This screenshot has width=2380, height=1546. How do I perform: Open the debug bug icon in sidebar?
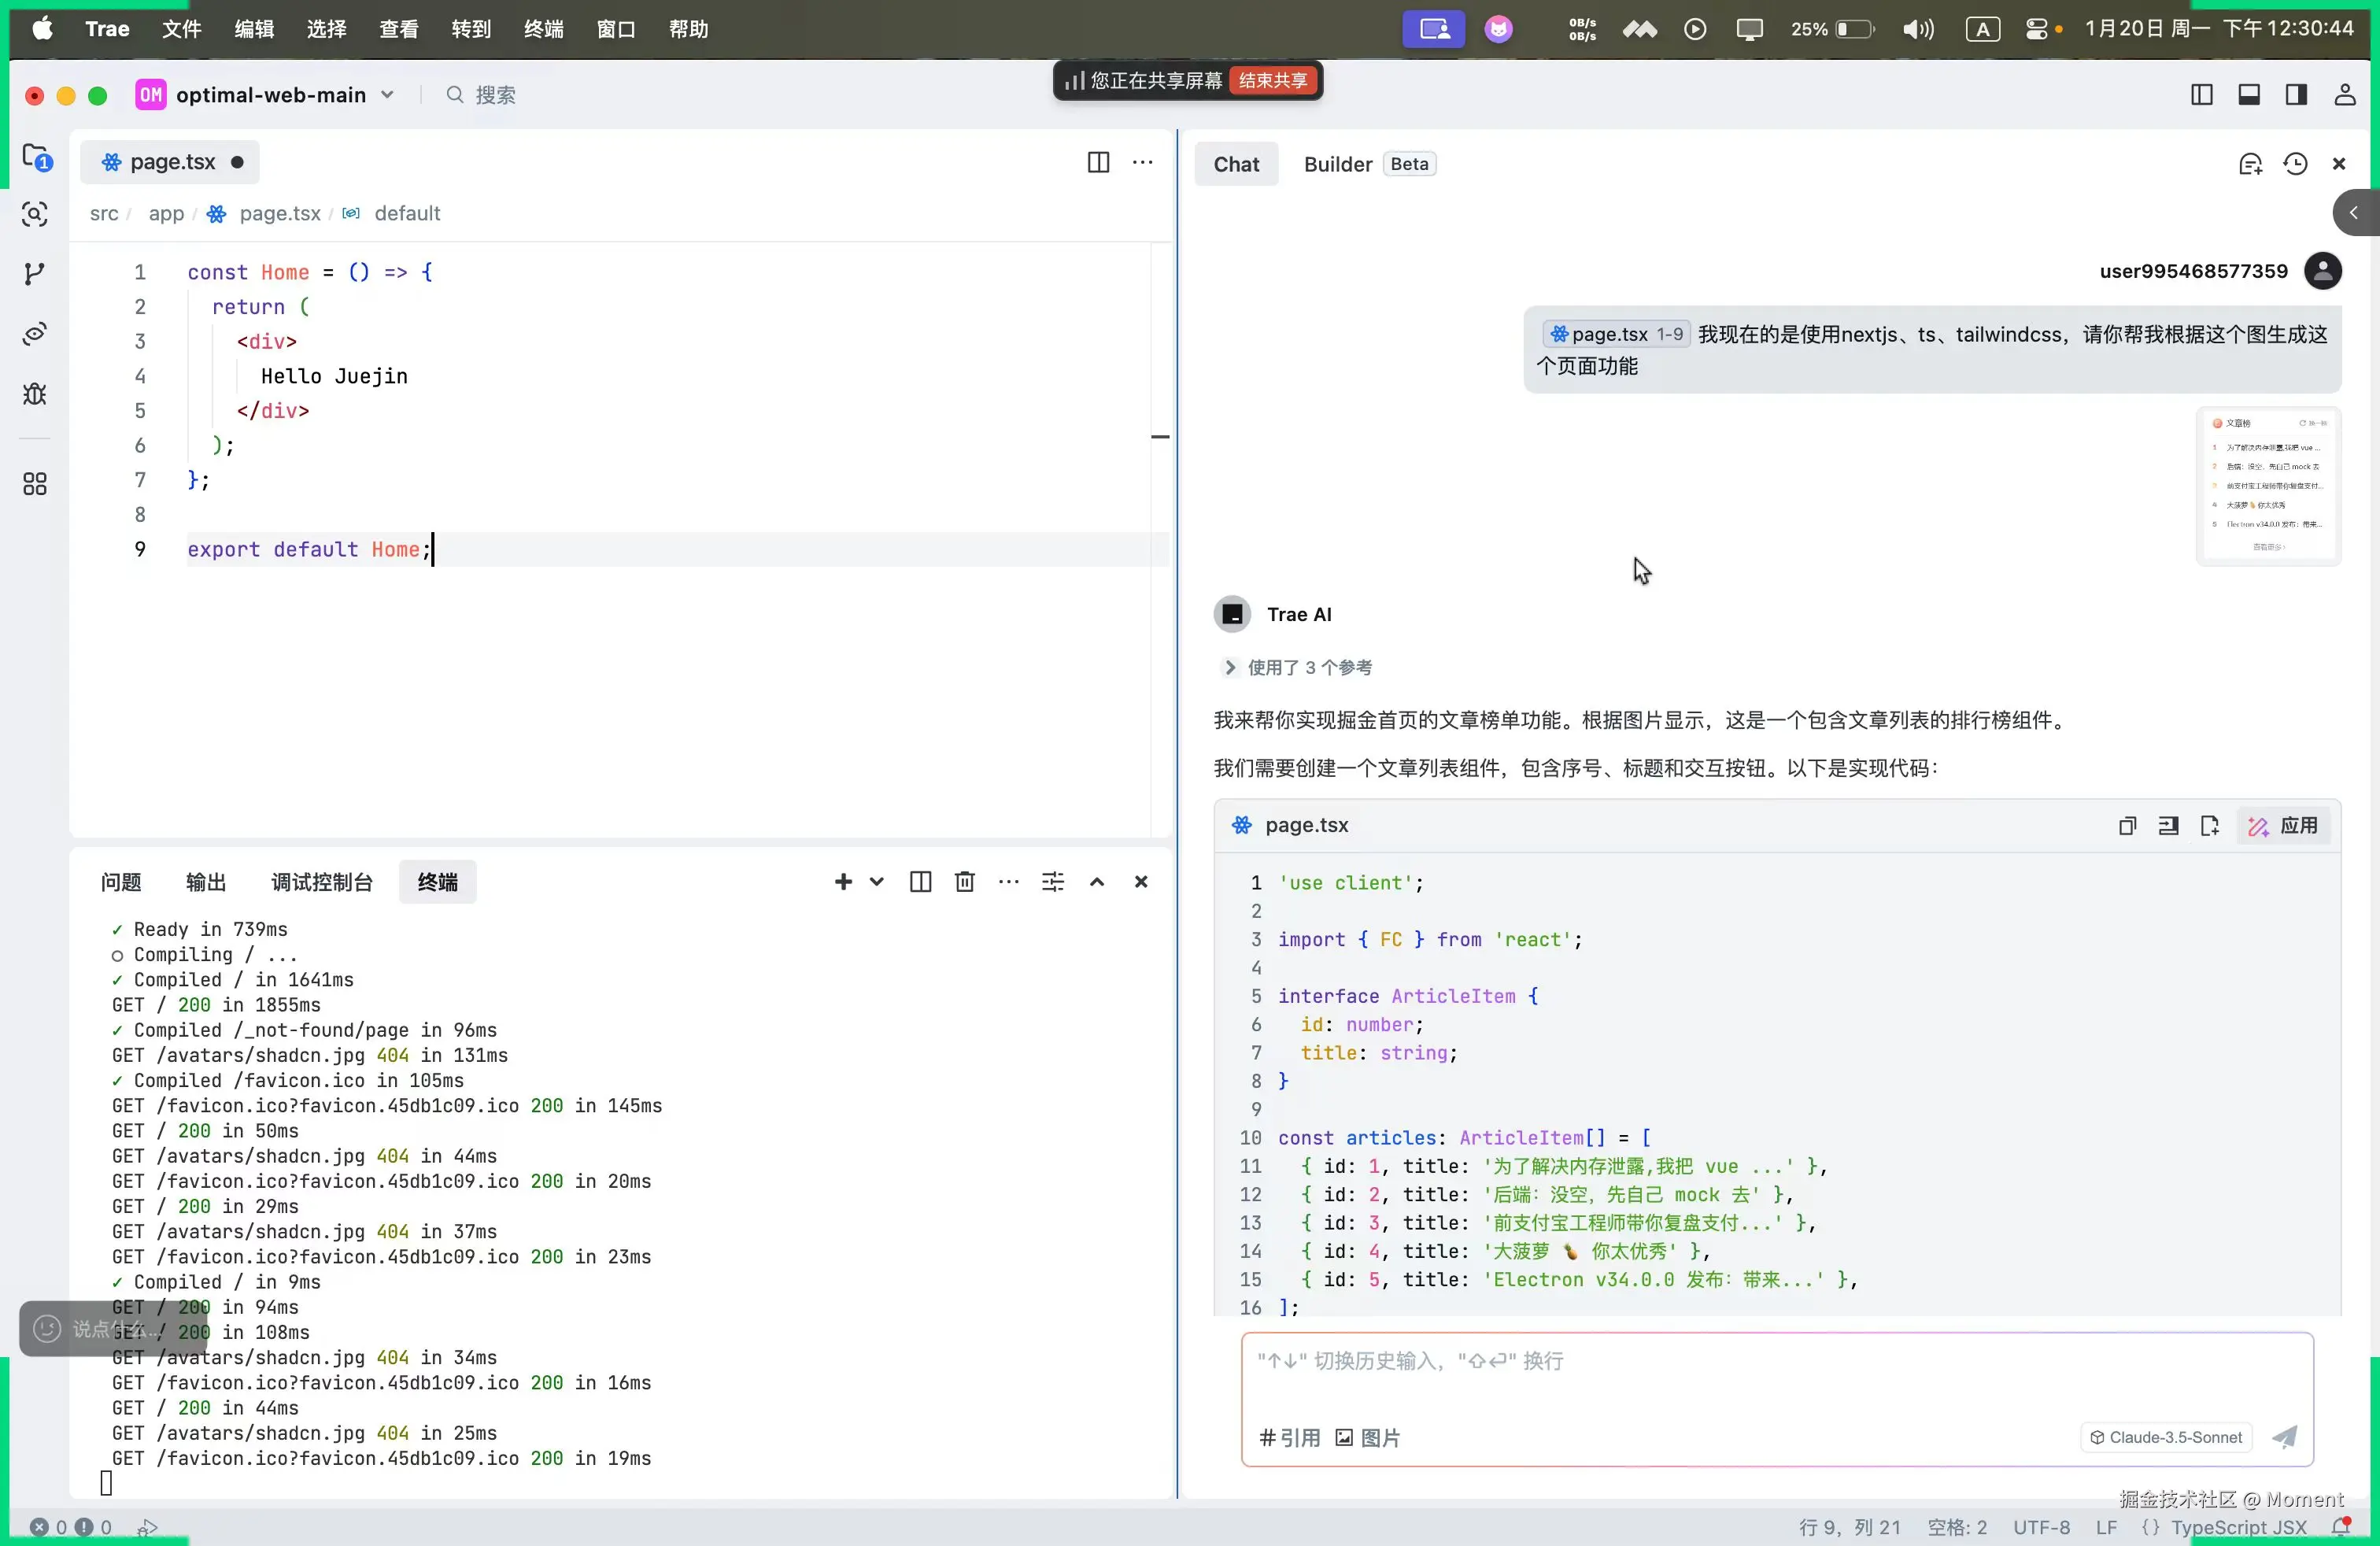click(x=35, y=394)
